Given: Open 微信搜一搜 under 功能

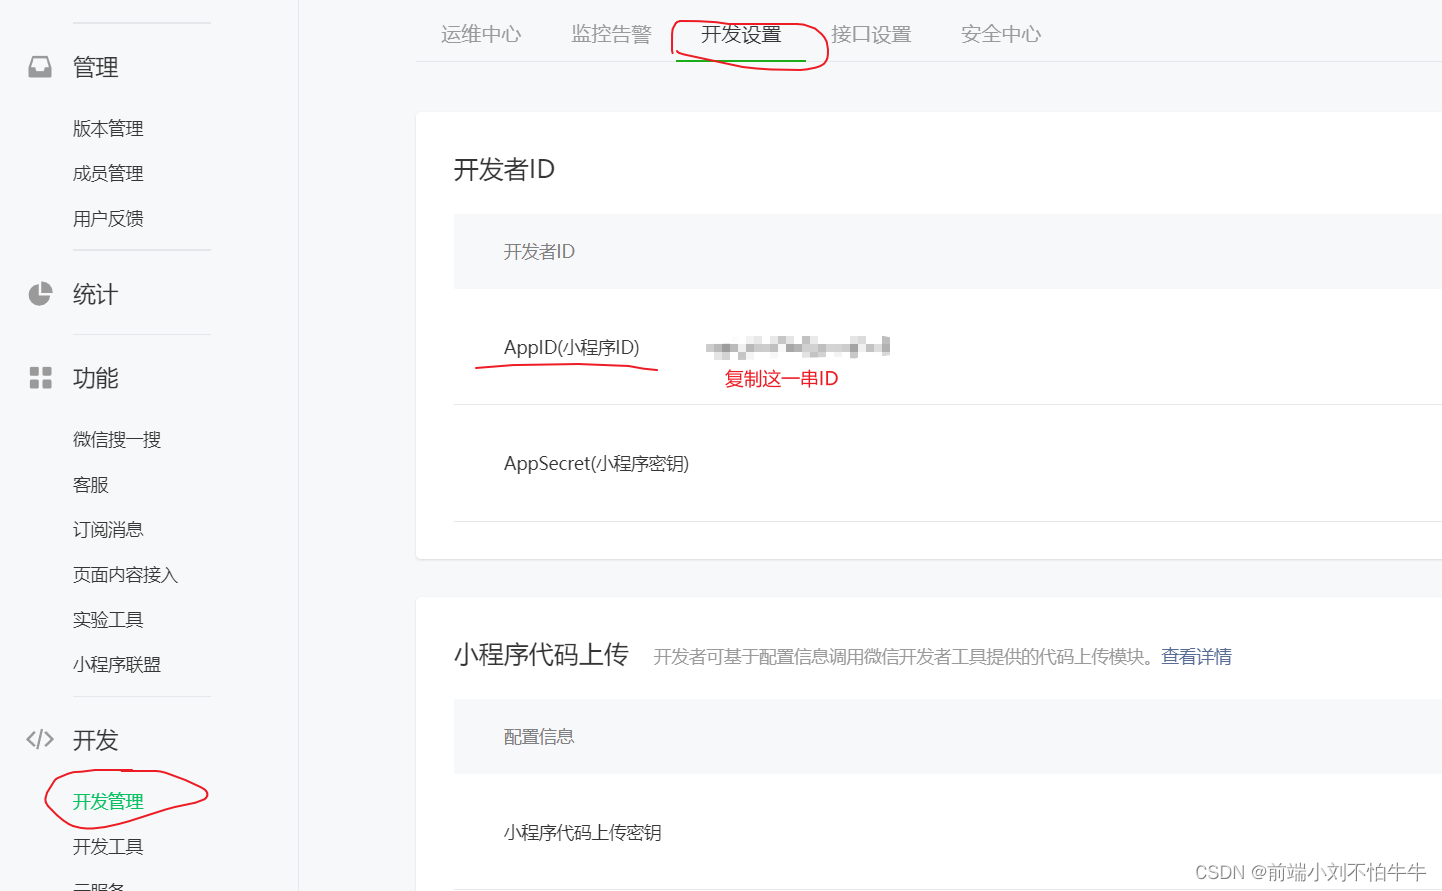Looking at the screenshot, I should point(117,439).
